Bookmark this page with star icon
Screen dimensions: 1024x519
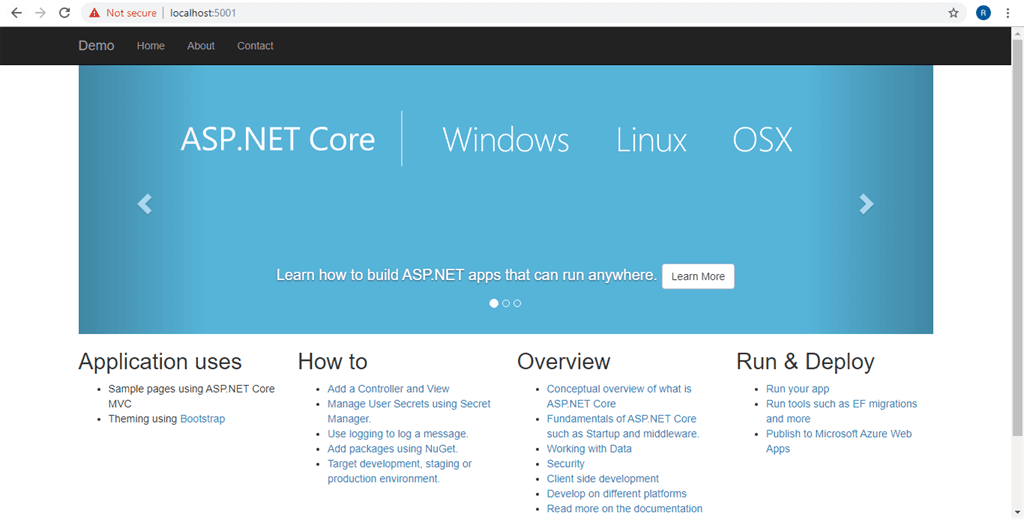tap(953, 13)
